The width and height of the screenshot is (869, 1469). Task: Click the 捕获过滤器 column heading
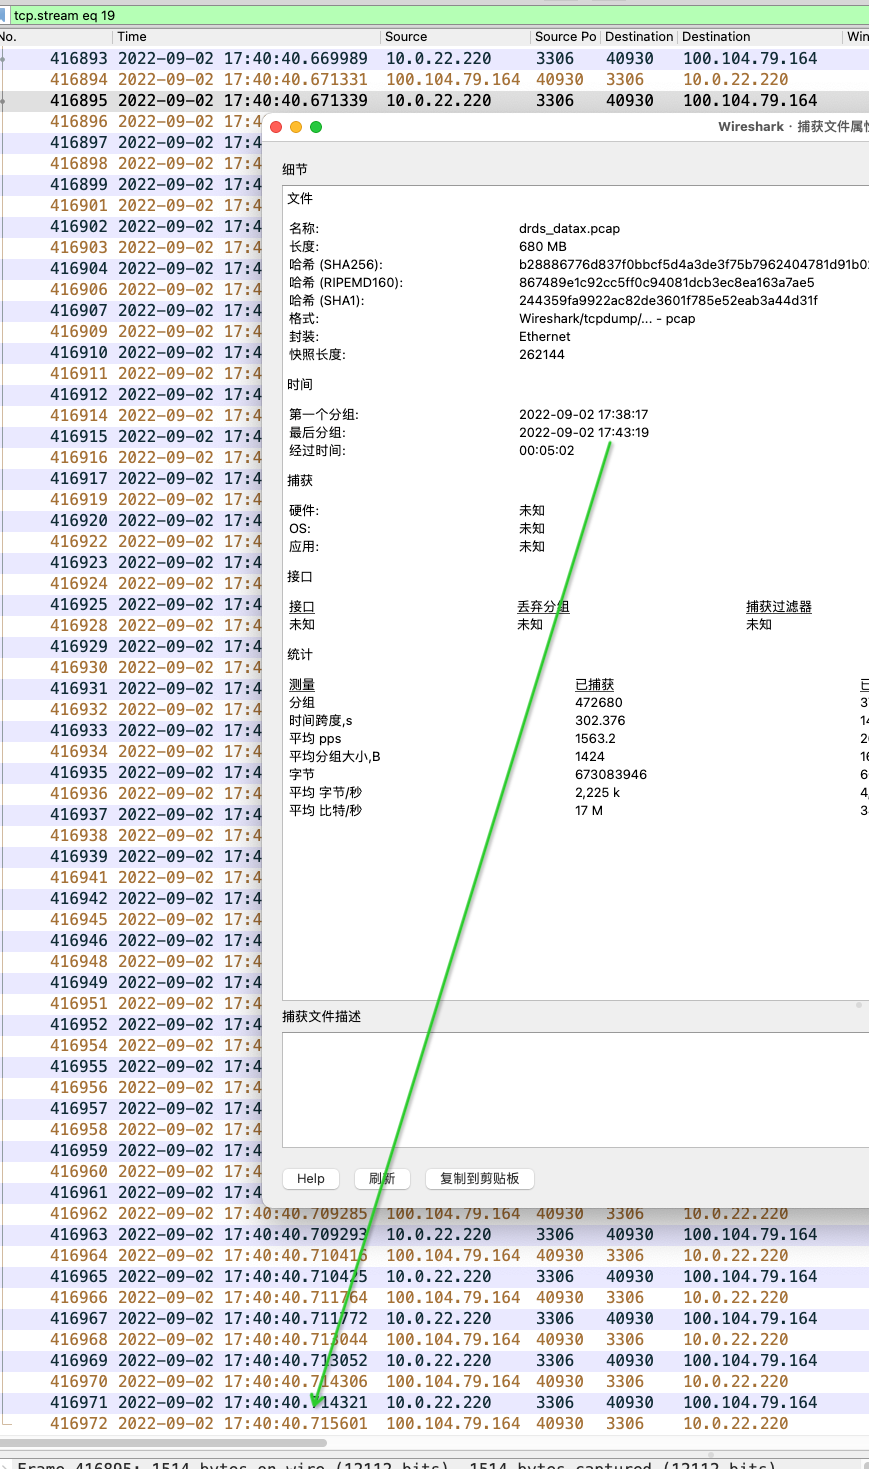tap(779, 607)
